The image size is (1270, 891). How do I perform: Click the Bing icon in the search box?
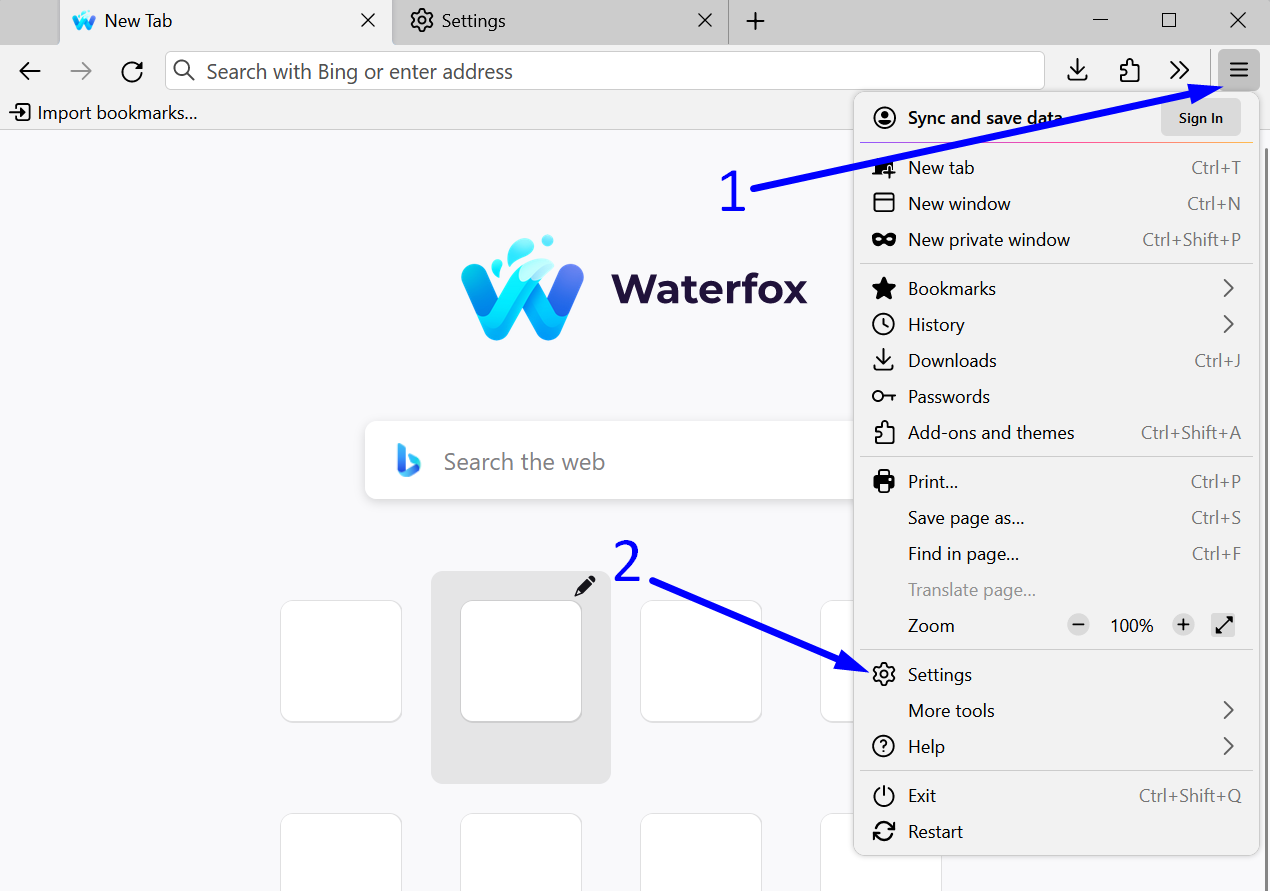407,460
